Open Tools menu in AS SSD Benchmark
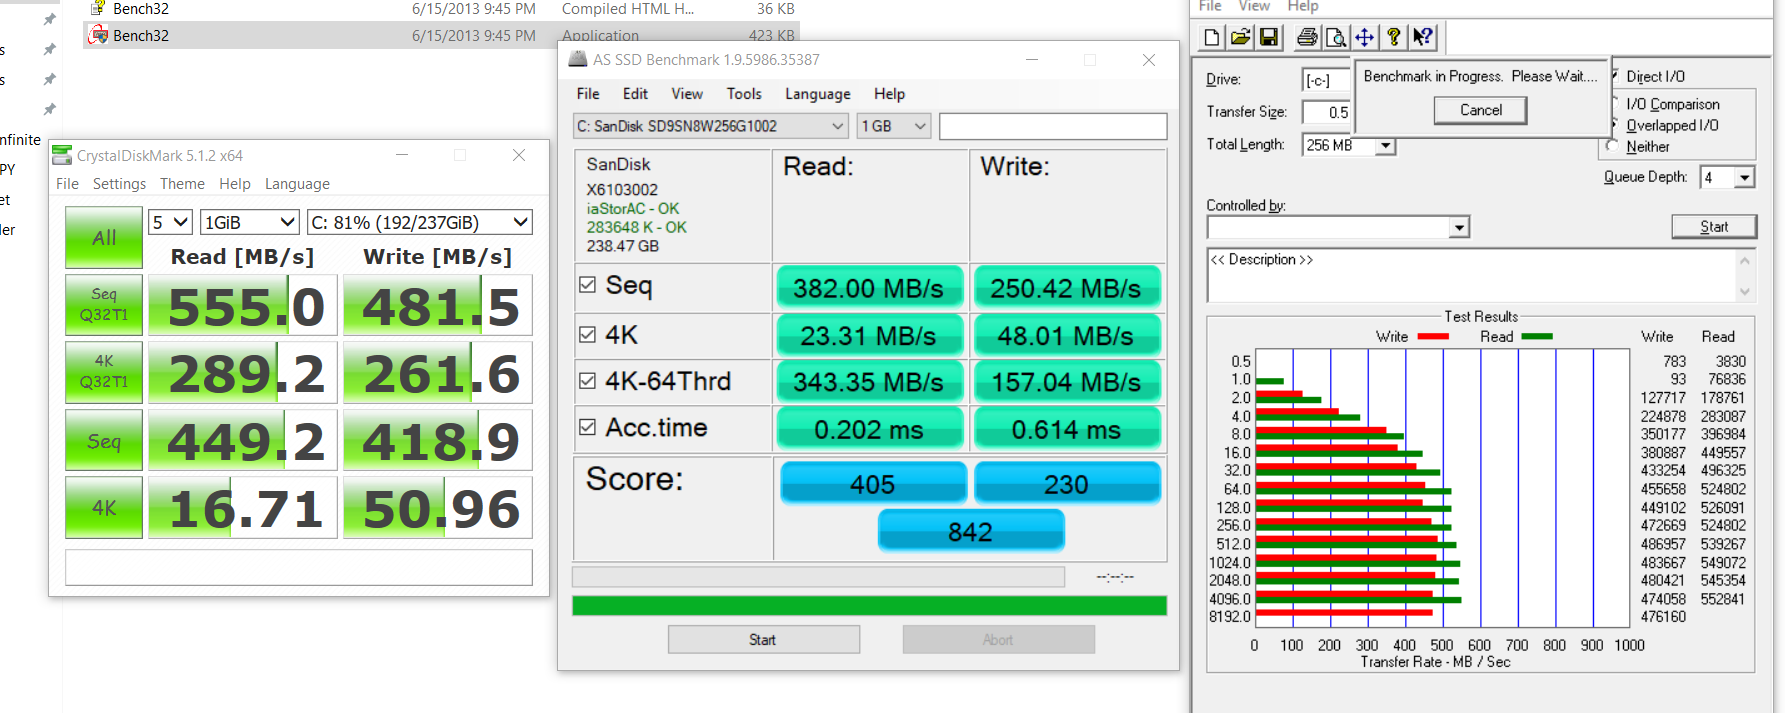Viewport: 1785px width, 713px height. coord(744,94)
